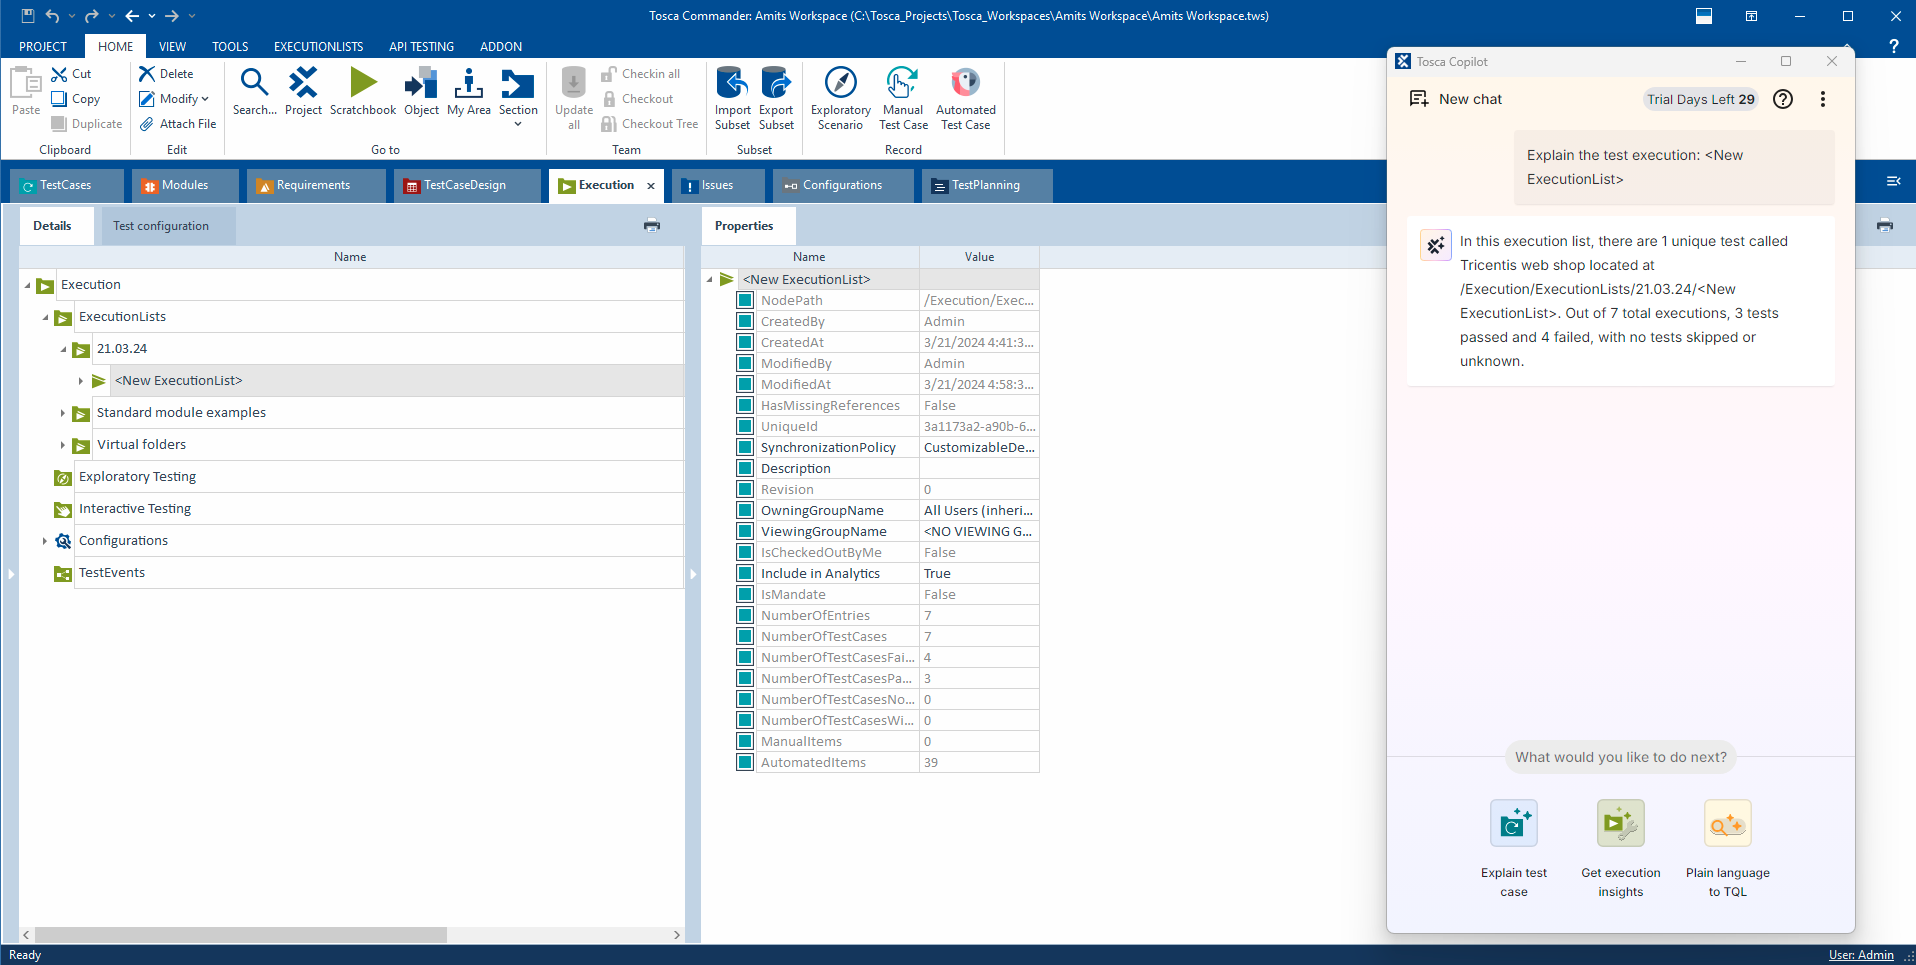The height and width of the screenshot is (965, 1916).
Task: Click the Save icon in title bar
Action: click(28, 16)
